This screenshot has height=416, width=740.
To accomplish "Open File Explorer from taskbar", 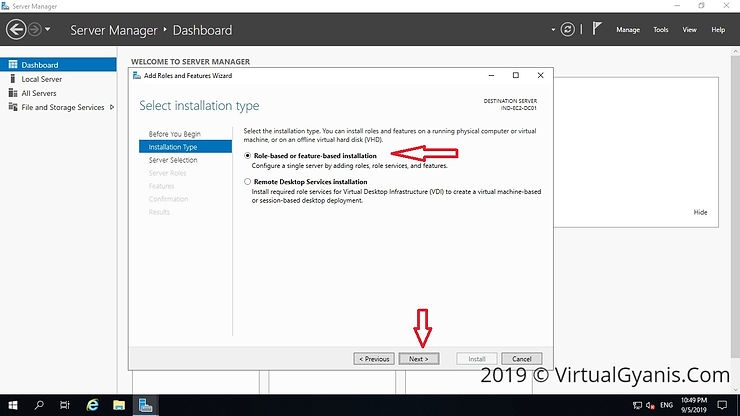I will [x=118, y=405].
